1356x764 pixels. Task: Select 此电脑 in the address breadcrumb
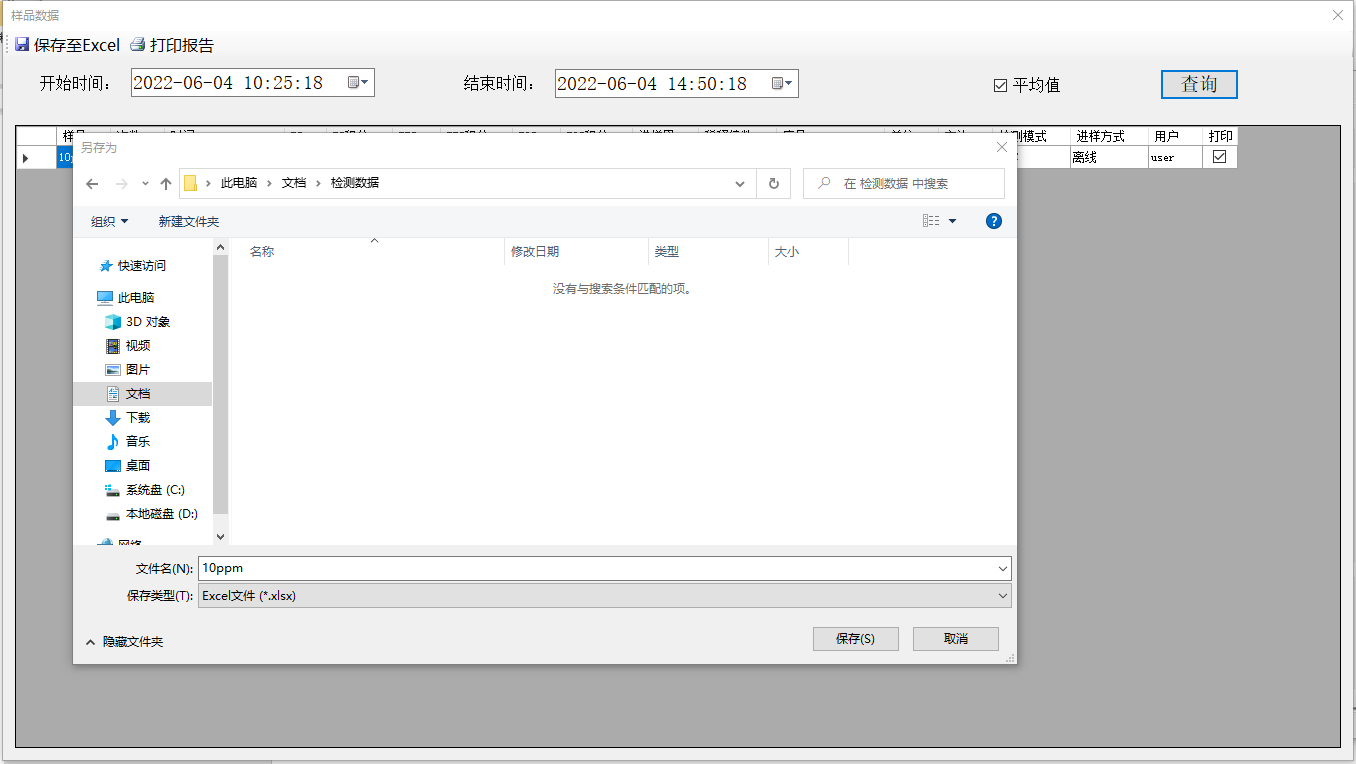pyautogui.click(x=239, y=183)
